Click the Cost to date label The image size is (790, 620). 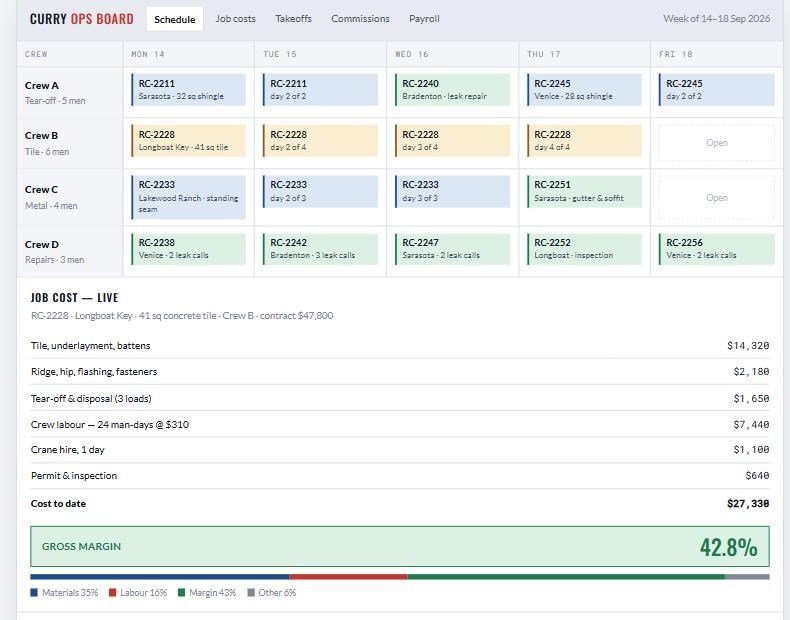point(58,504)
